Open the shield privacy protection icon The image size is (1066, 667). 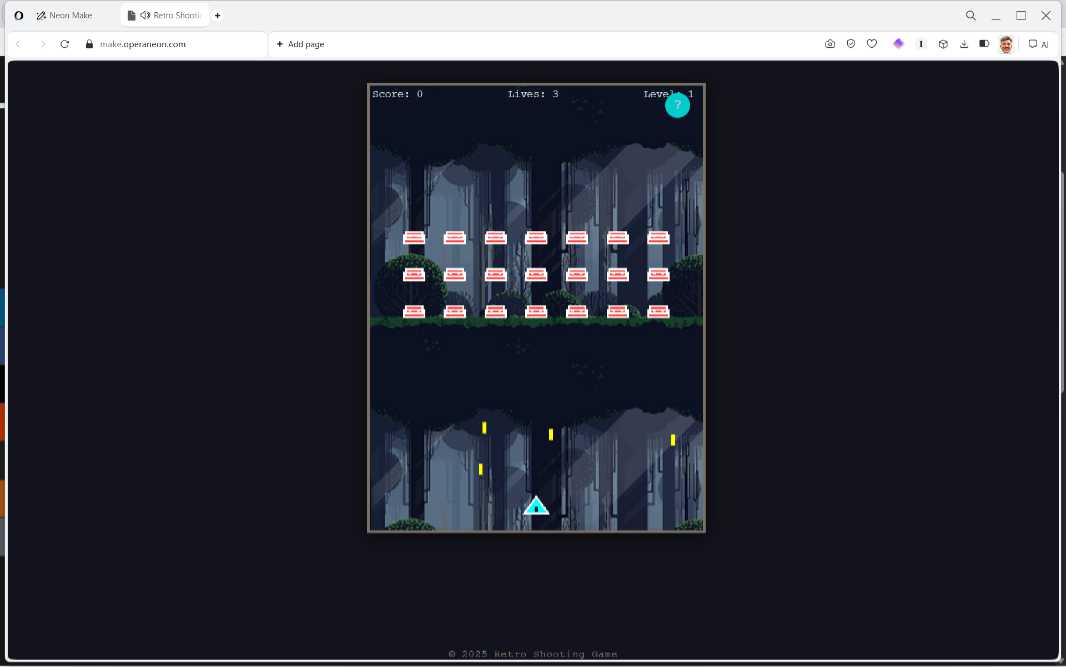[x=851, y=44]
